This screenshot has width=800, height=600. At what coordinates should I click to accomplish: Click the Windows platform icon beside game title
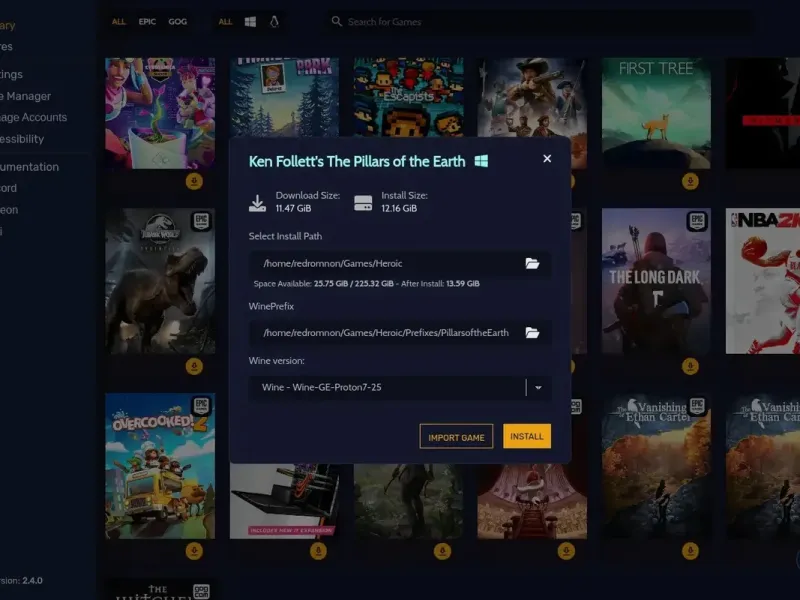click(x=481, y=161)
